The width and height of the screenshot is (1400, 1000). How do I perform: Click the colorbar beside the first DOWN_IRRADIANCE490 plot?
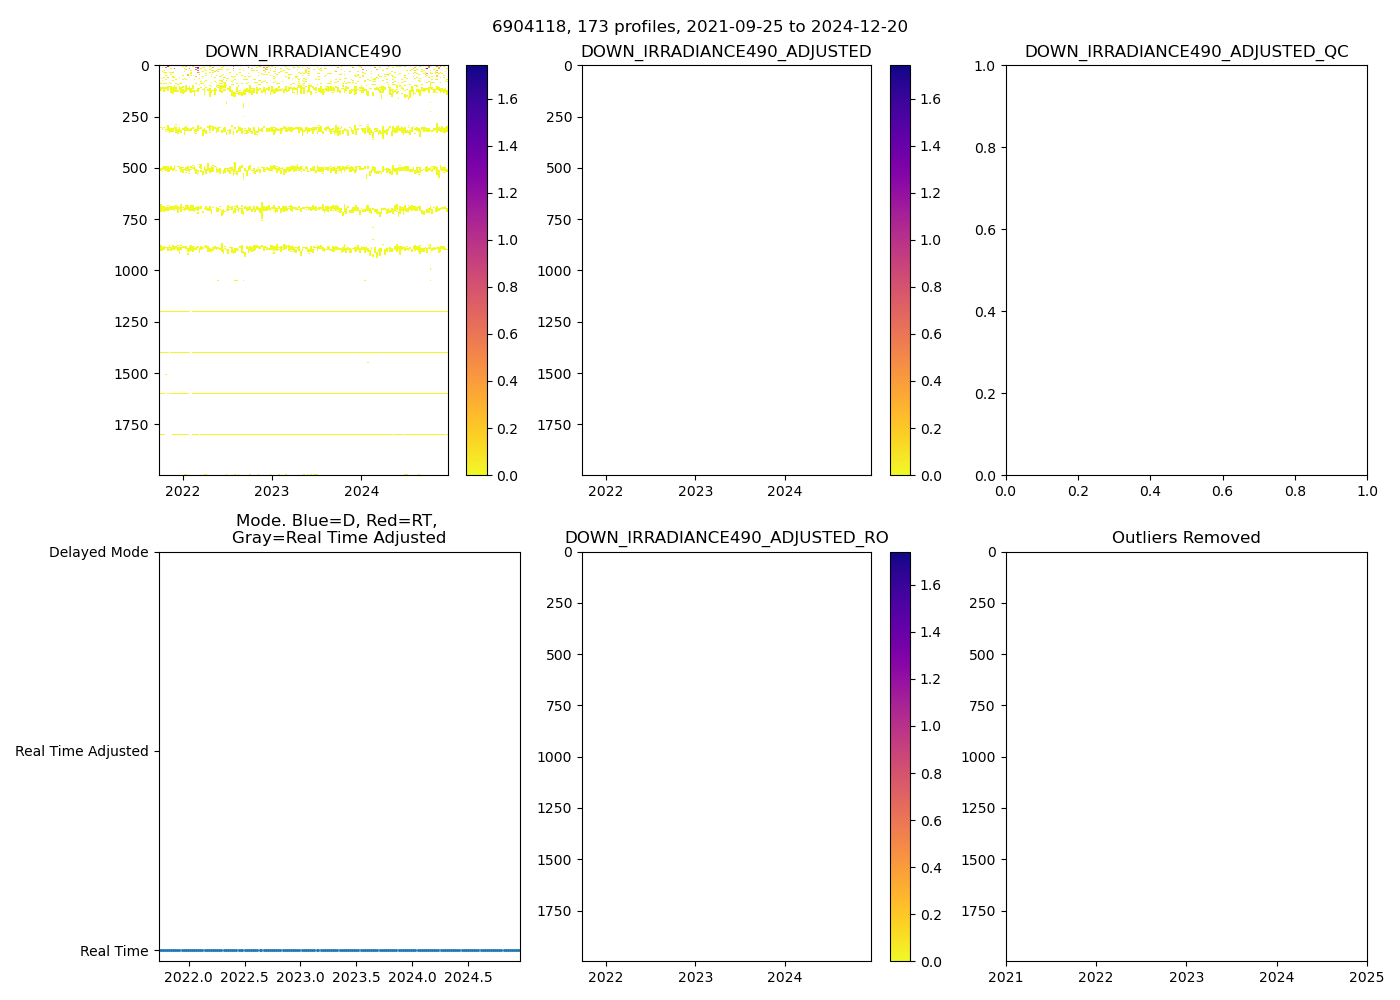tap(477, 270)
